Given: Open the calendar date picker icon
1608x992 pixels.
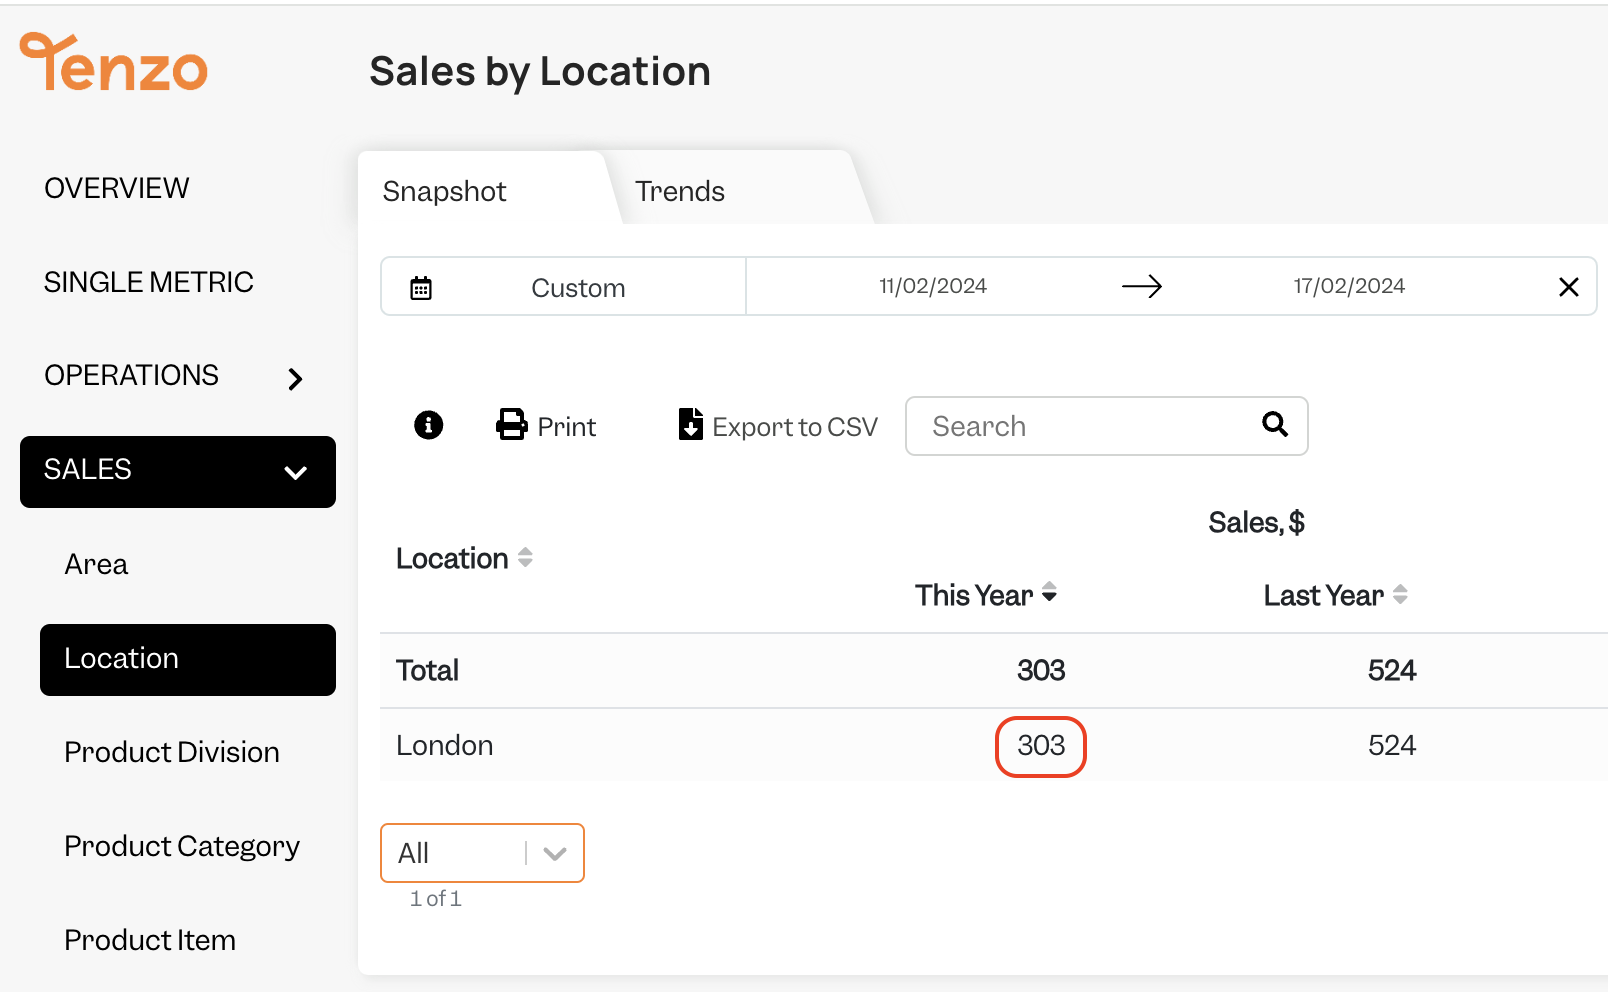Looking at the screenshot, I should [x=421, y=288].
